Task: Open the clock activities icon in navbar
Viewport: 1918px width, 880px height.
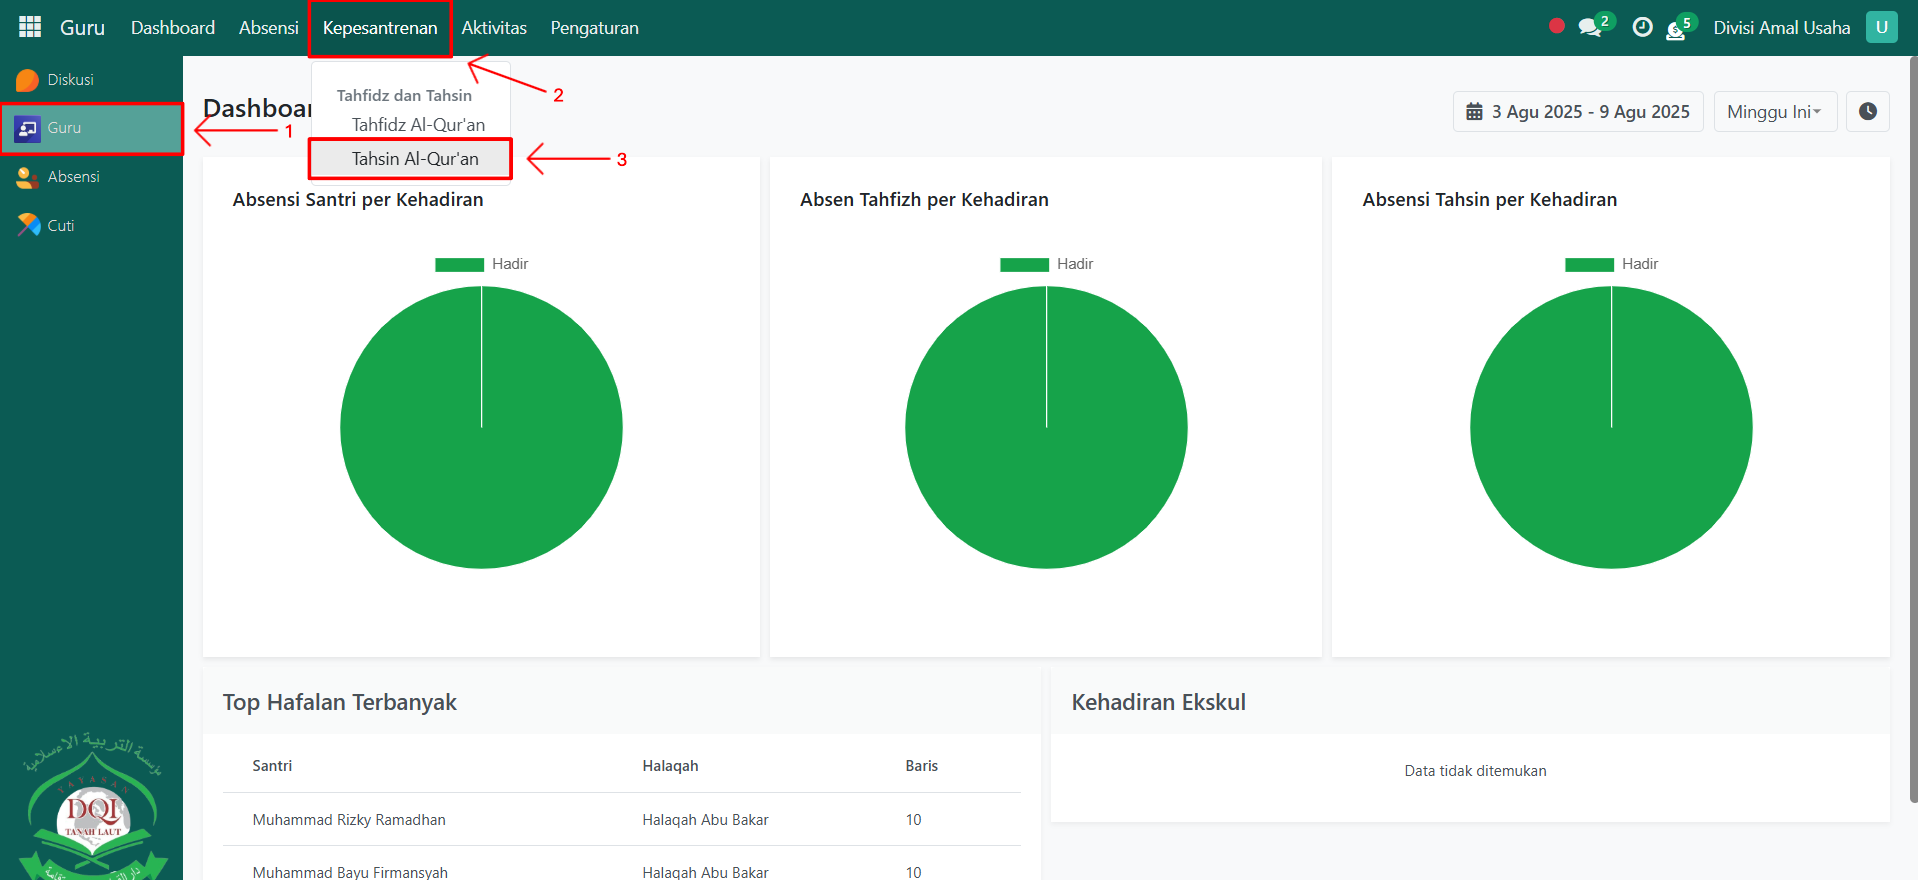Action: 1642,28
